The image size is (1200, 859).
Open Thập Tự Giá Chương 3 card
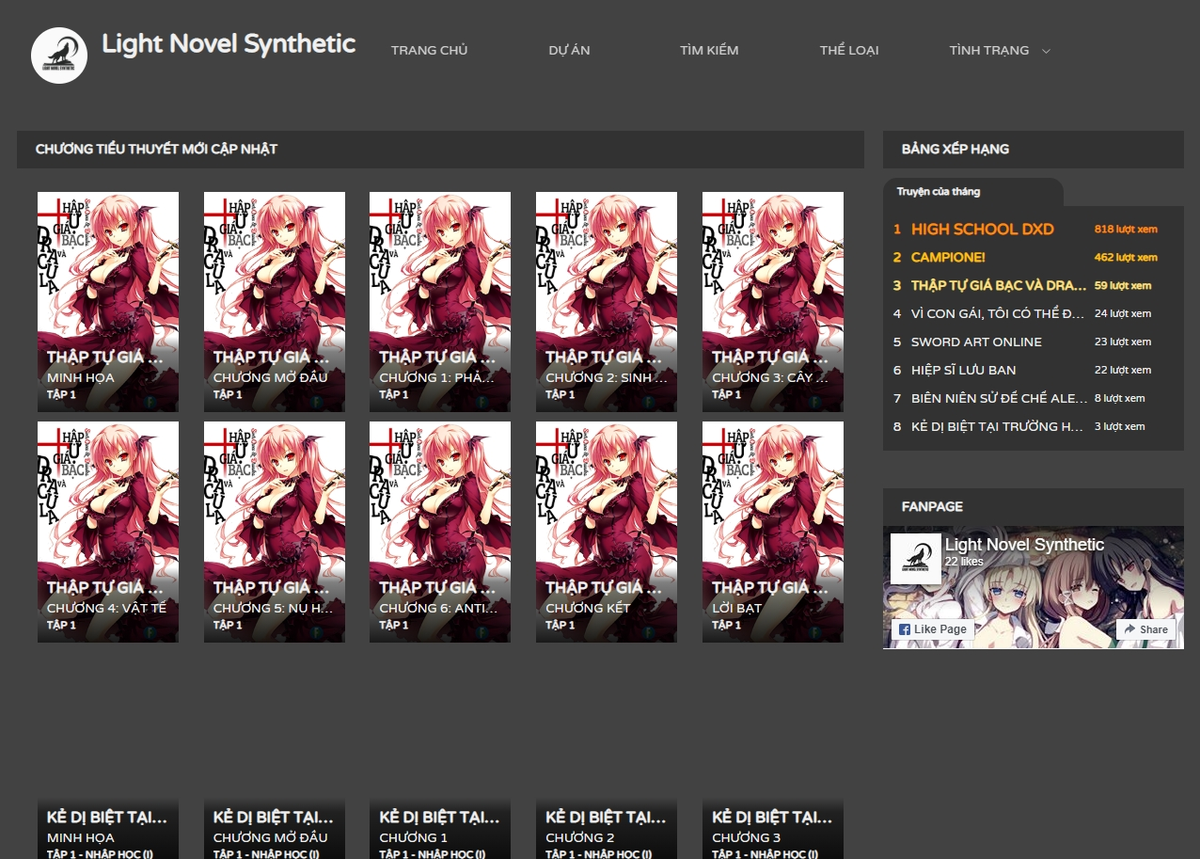[x=772, y=302]
